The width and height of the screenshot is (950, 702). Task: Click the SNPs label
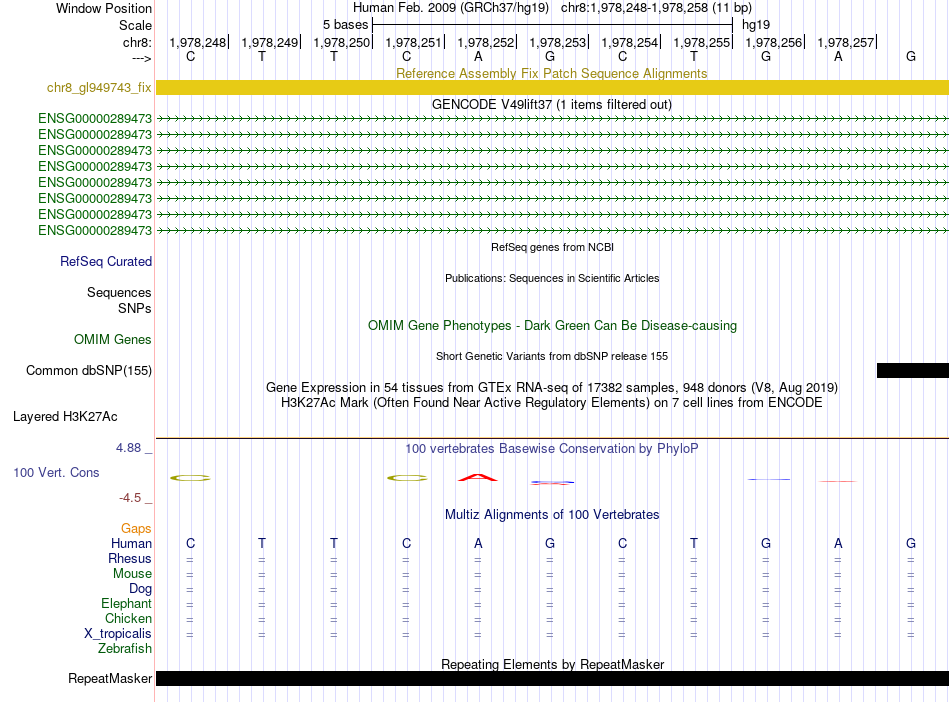pyautogui.click(x=135, y=308)
